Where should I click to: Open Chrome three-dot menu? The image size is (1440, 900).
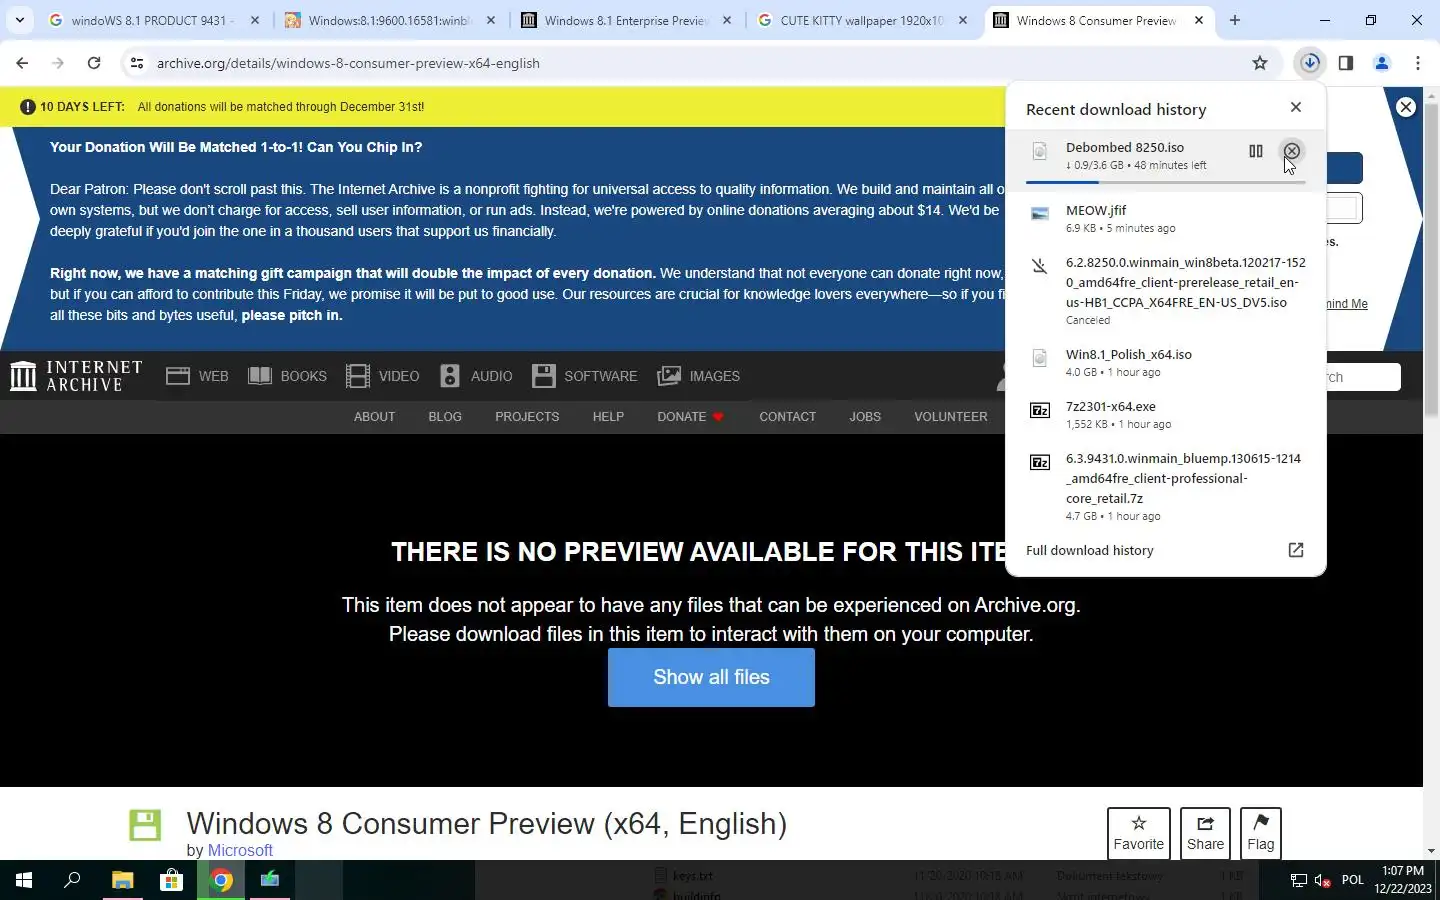(x=1418, y=63)
